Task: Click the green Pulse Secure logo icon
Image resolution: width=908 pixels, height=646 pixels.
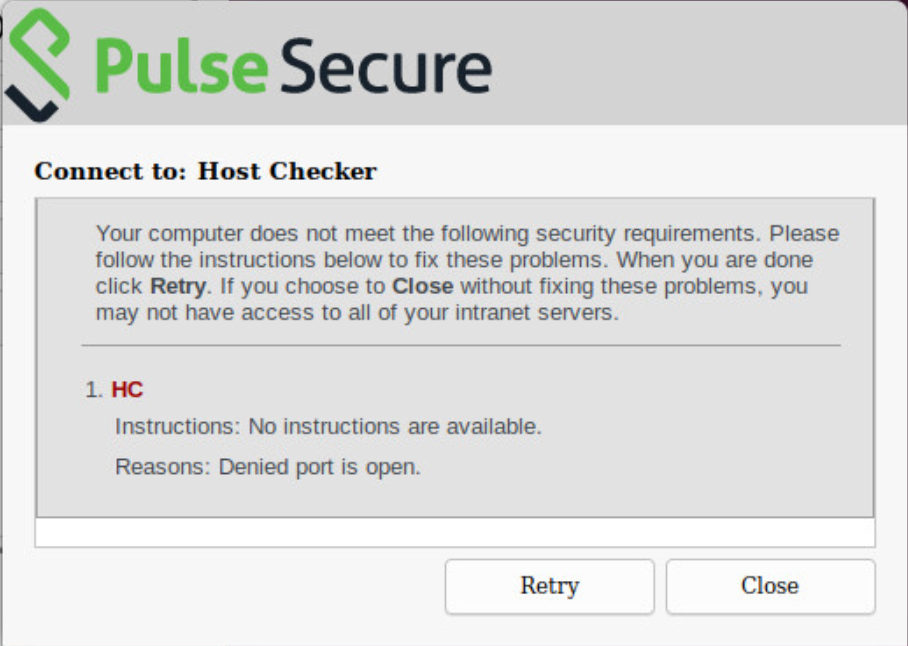Action: click(x=38, y=64)
